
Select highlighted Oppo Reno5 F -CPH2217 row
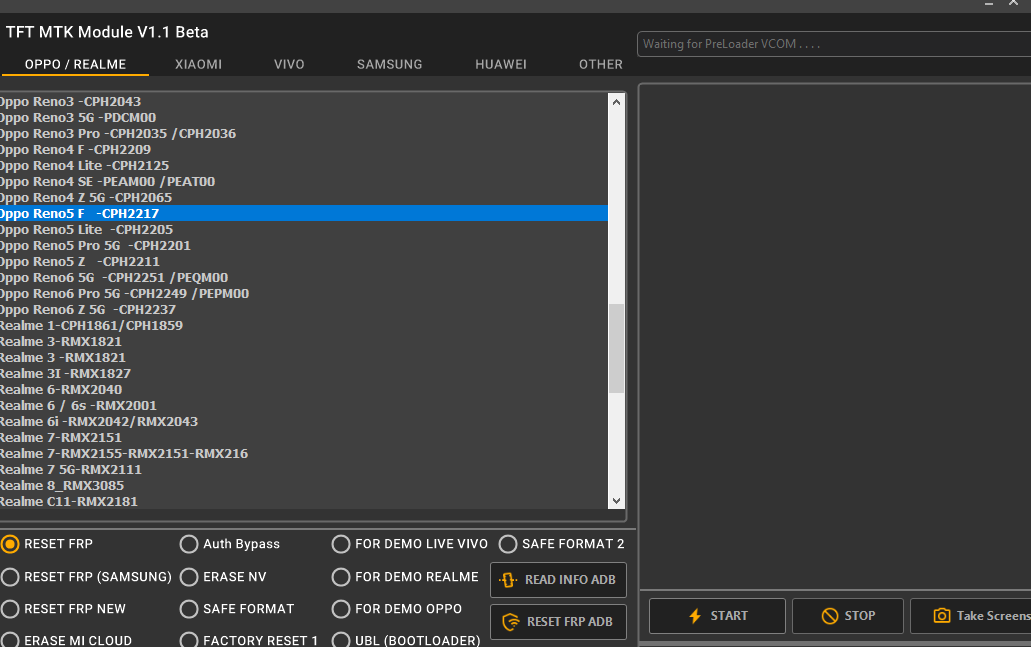point(304,214)
